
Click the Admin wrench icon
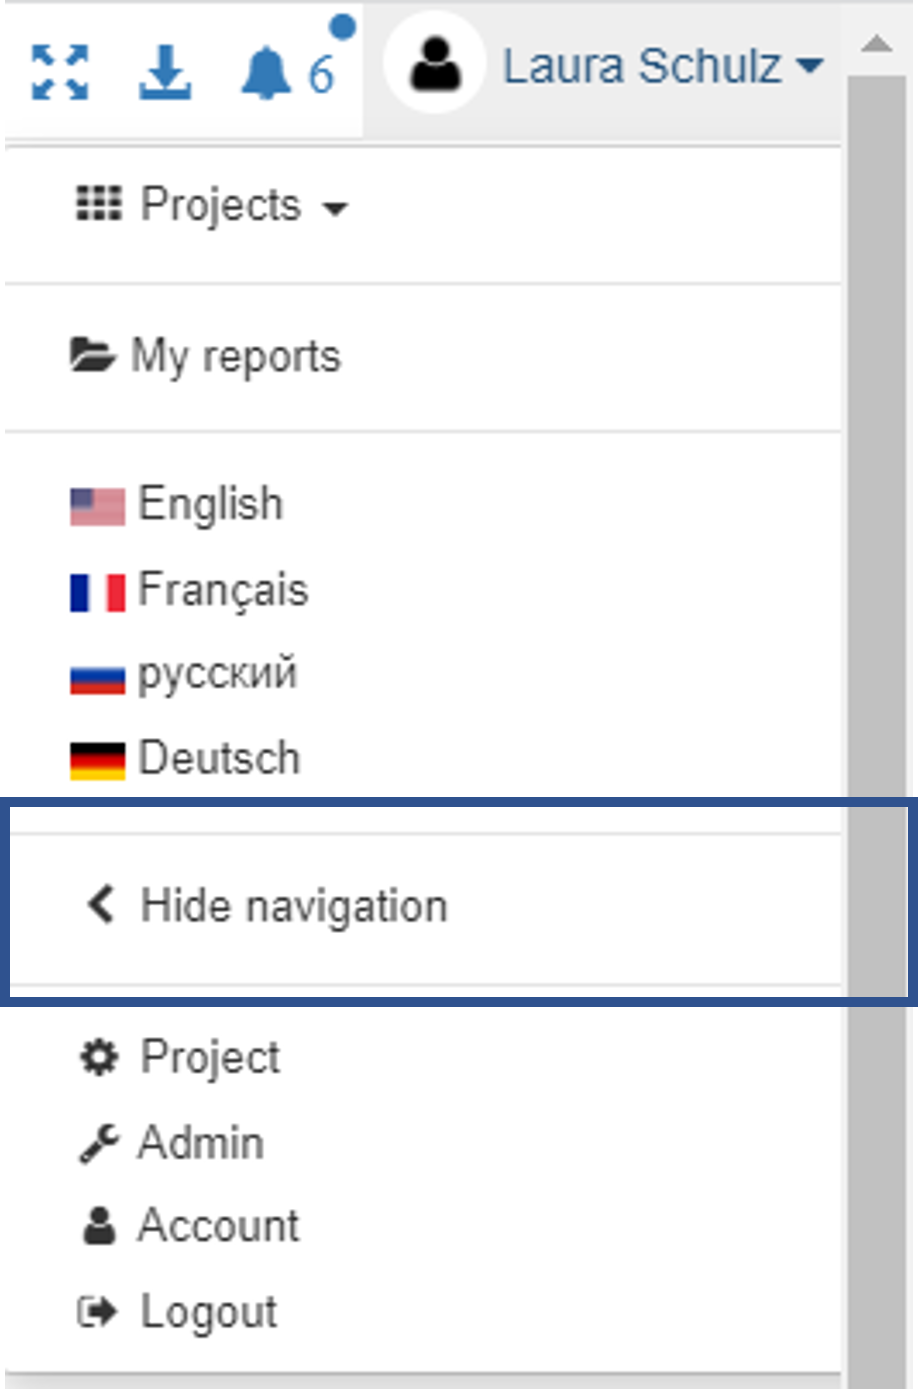pos(99,1143)
